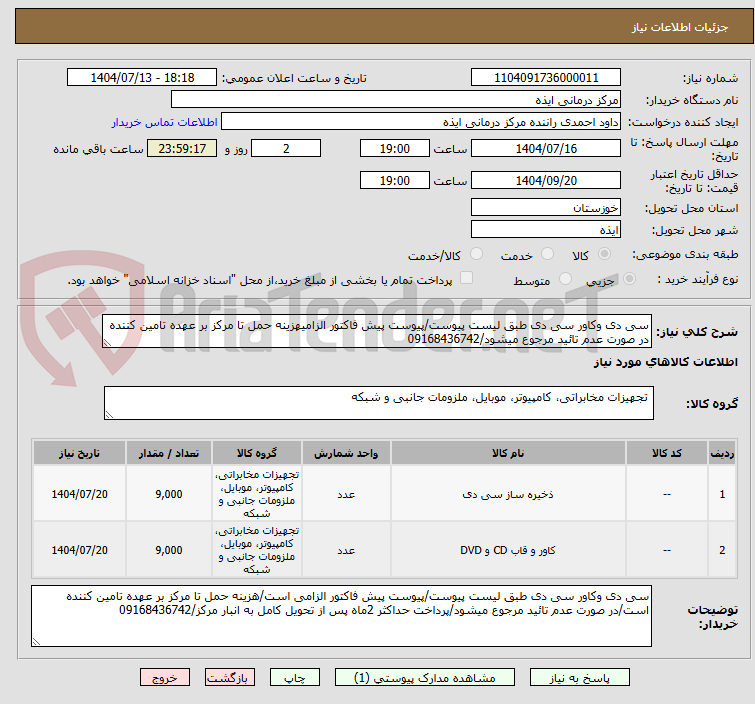Image resolution: width=755 pixels, height=704 pixels.
Task: Click the quantity 9,000 in row 1
Action: [169, 494]
